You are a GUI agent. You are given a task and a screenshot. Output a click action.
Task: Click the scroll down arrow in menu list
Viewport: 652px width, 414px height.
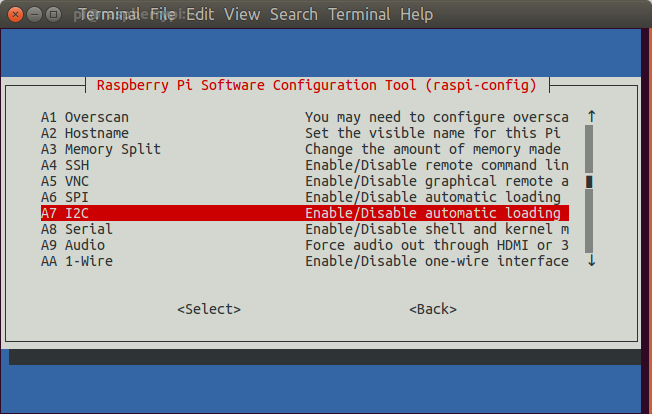click(591, 261)
